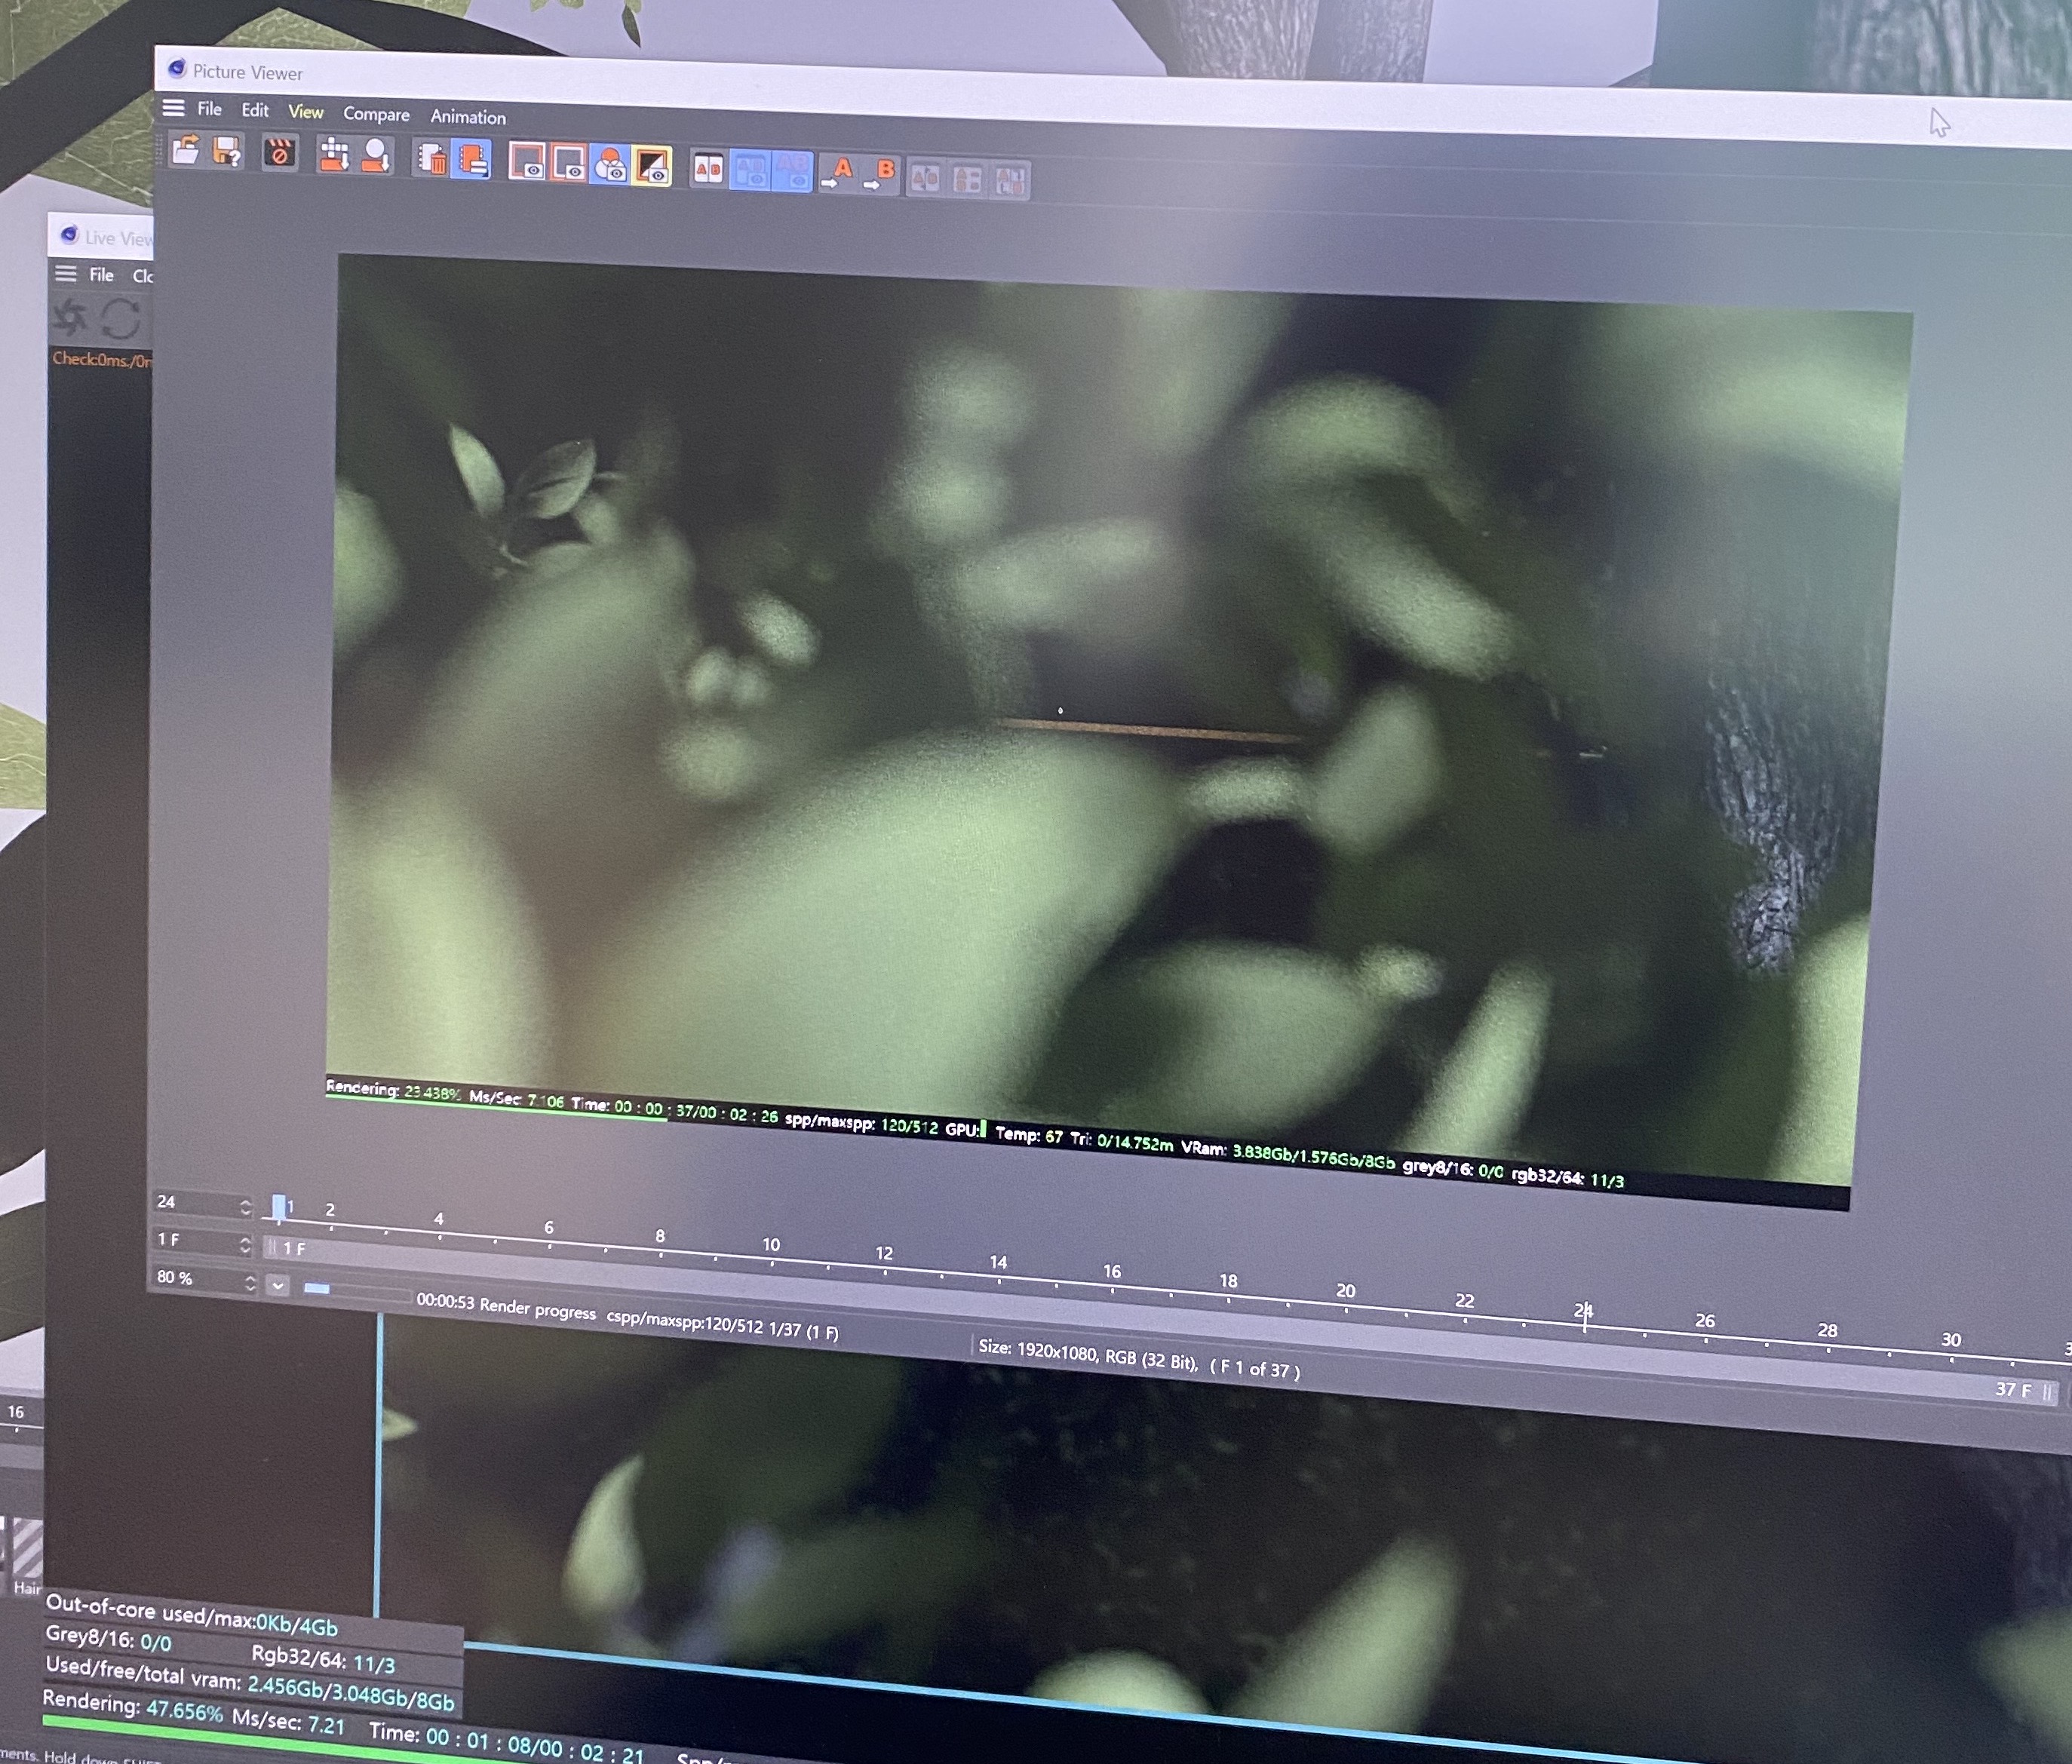2072x1764 pixels.
Task: Open the zoom preset dropdown chevron
Action: click(278, 1286)
